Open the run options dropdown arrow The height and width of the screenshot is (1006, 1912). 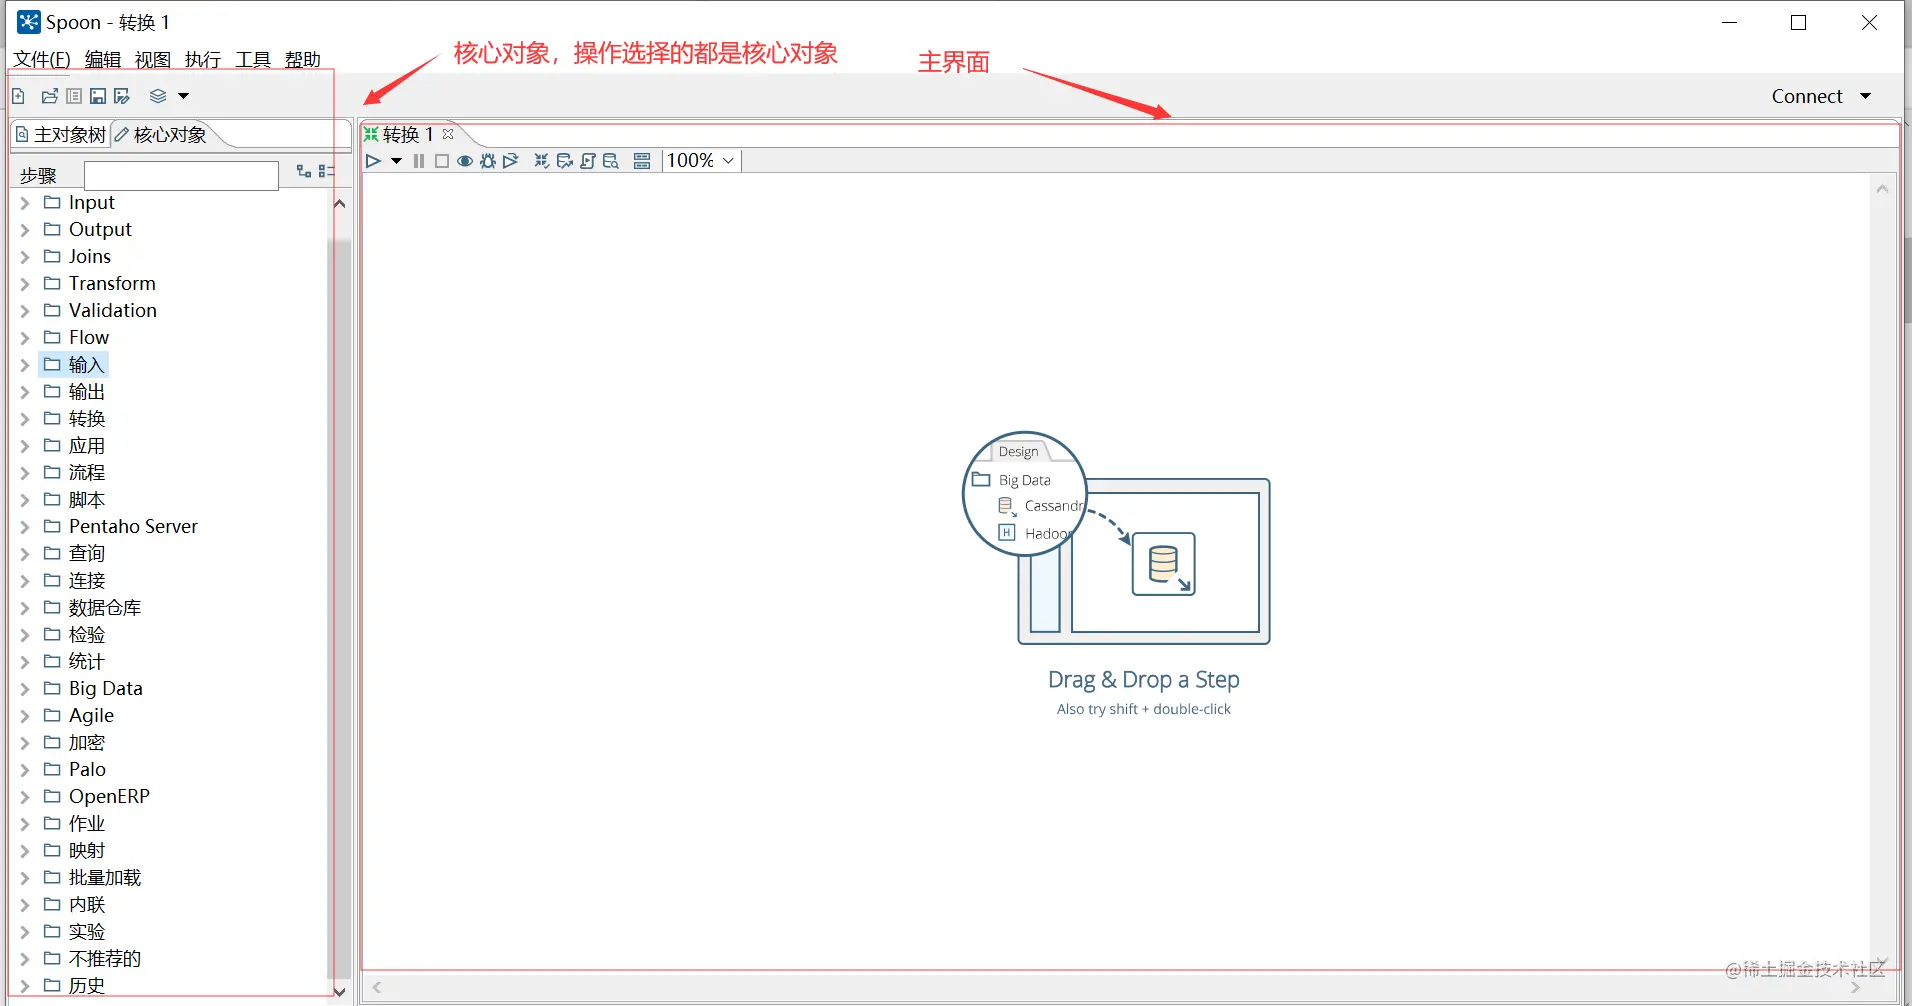click(x=396, y=161)
